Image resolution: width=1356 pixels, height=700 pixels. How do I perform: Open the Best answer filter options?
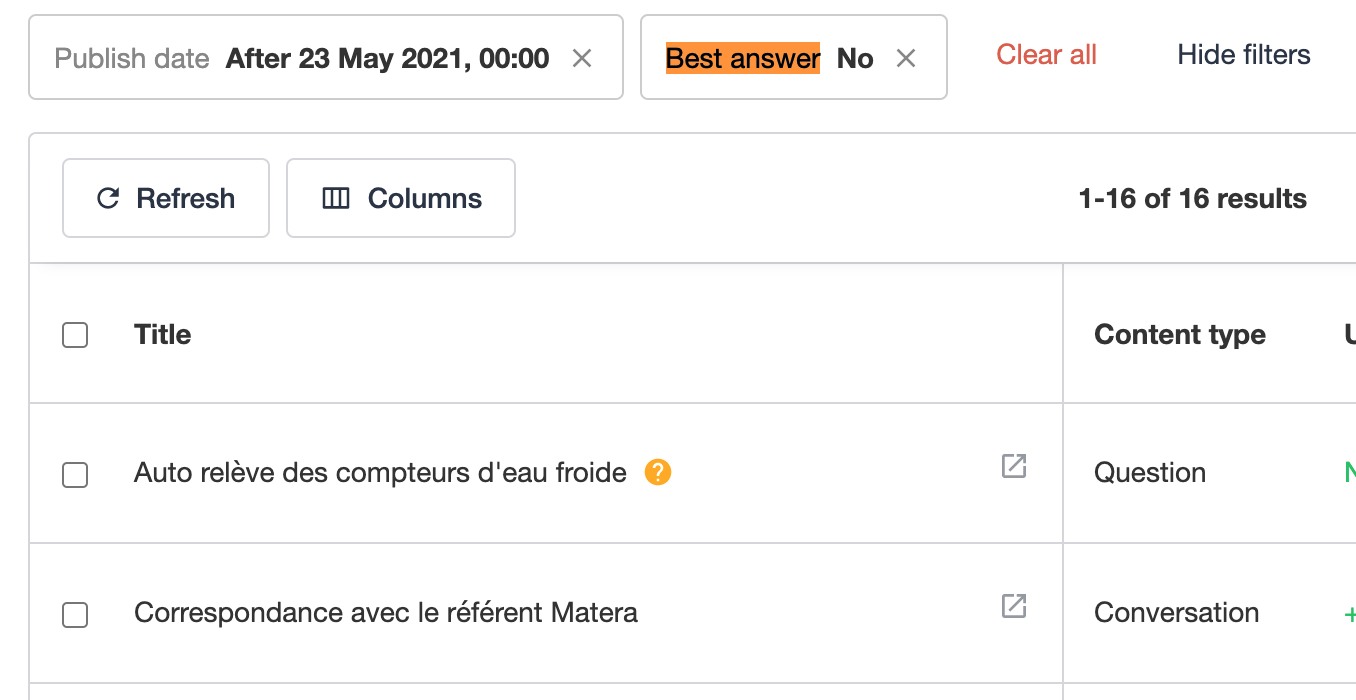click(770, 59)
